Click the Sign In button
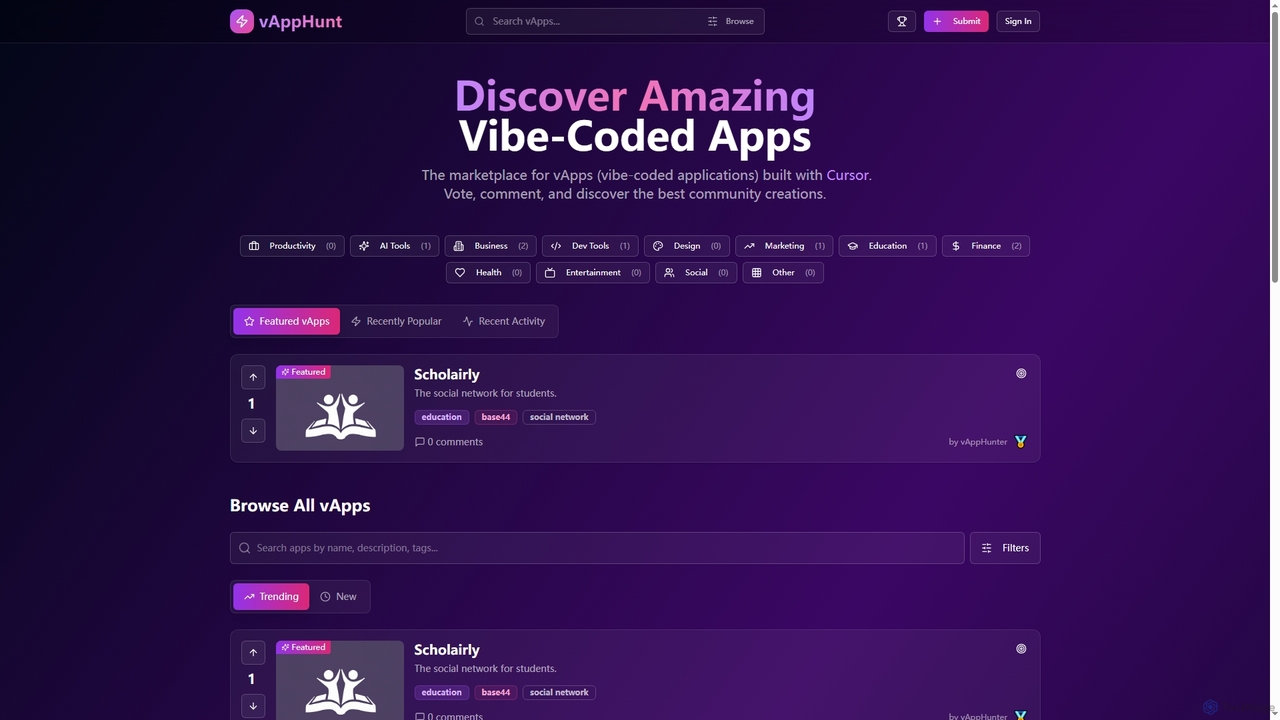The height and width of the screenshot is (720, 1280). 1018,21
